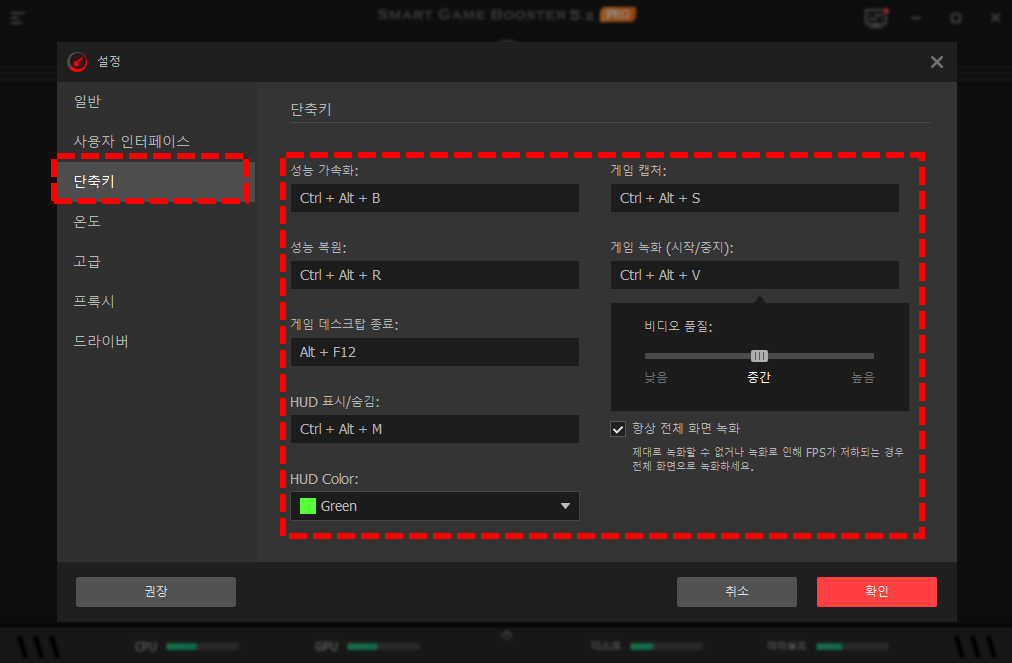Set video quality to 낮음

(x=656, y=378)
